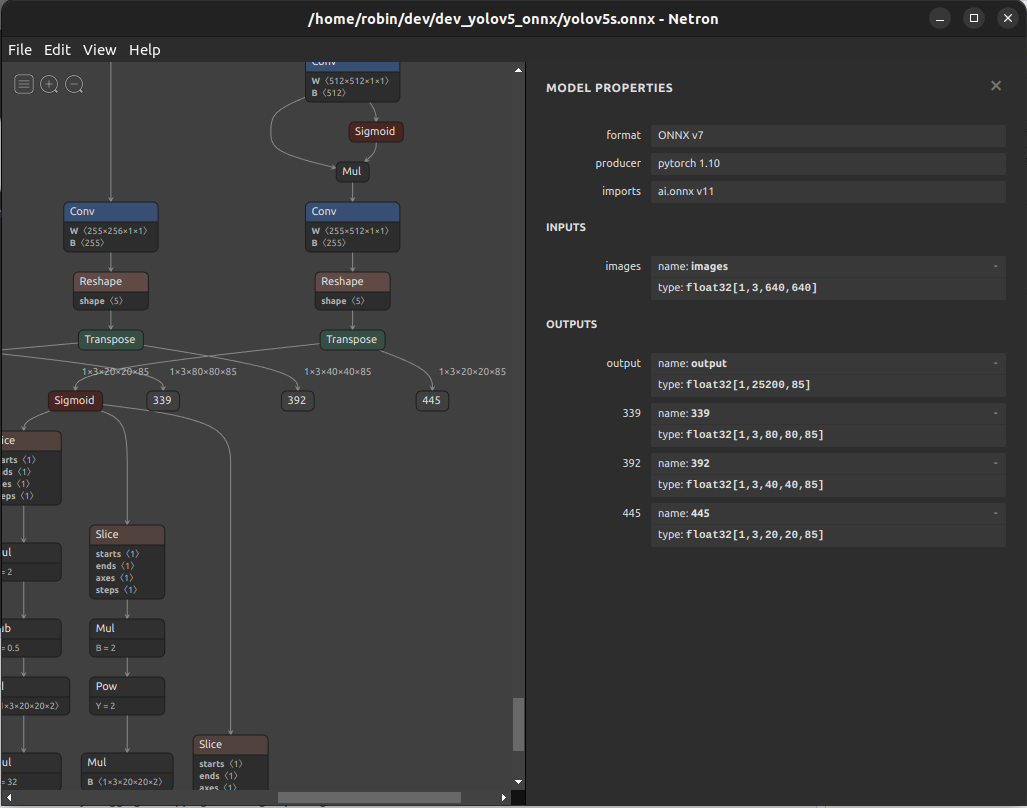Screen dimensions: 1027x808
Task: Click the 339 output node
Action: (x=162, y=401)
